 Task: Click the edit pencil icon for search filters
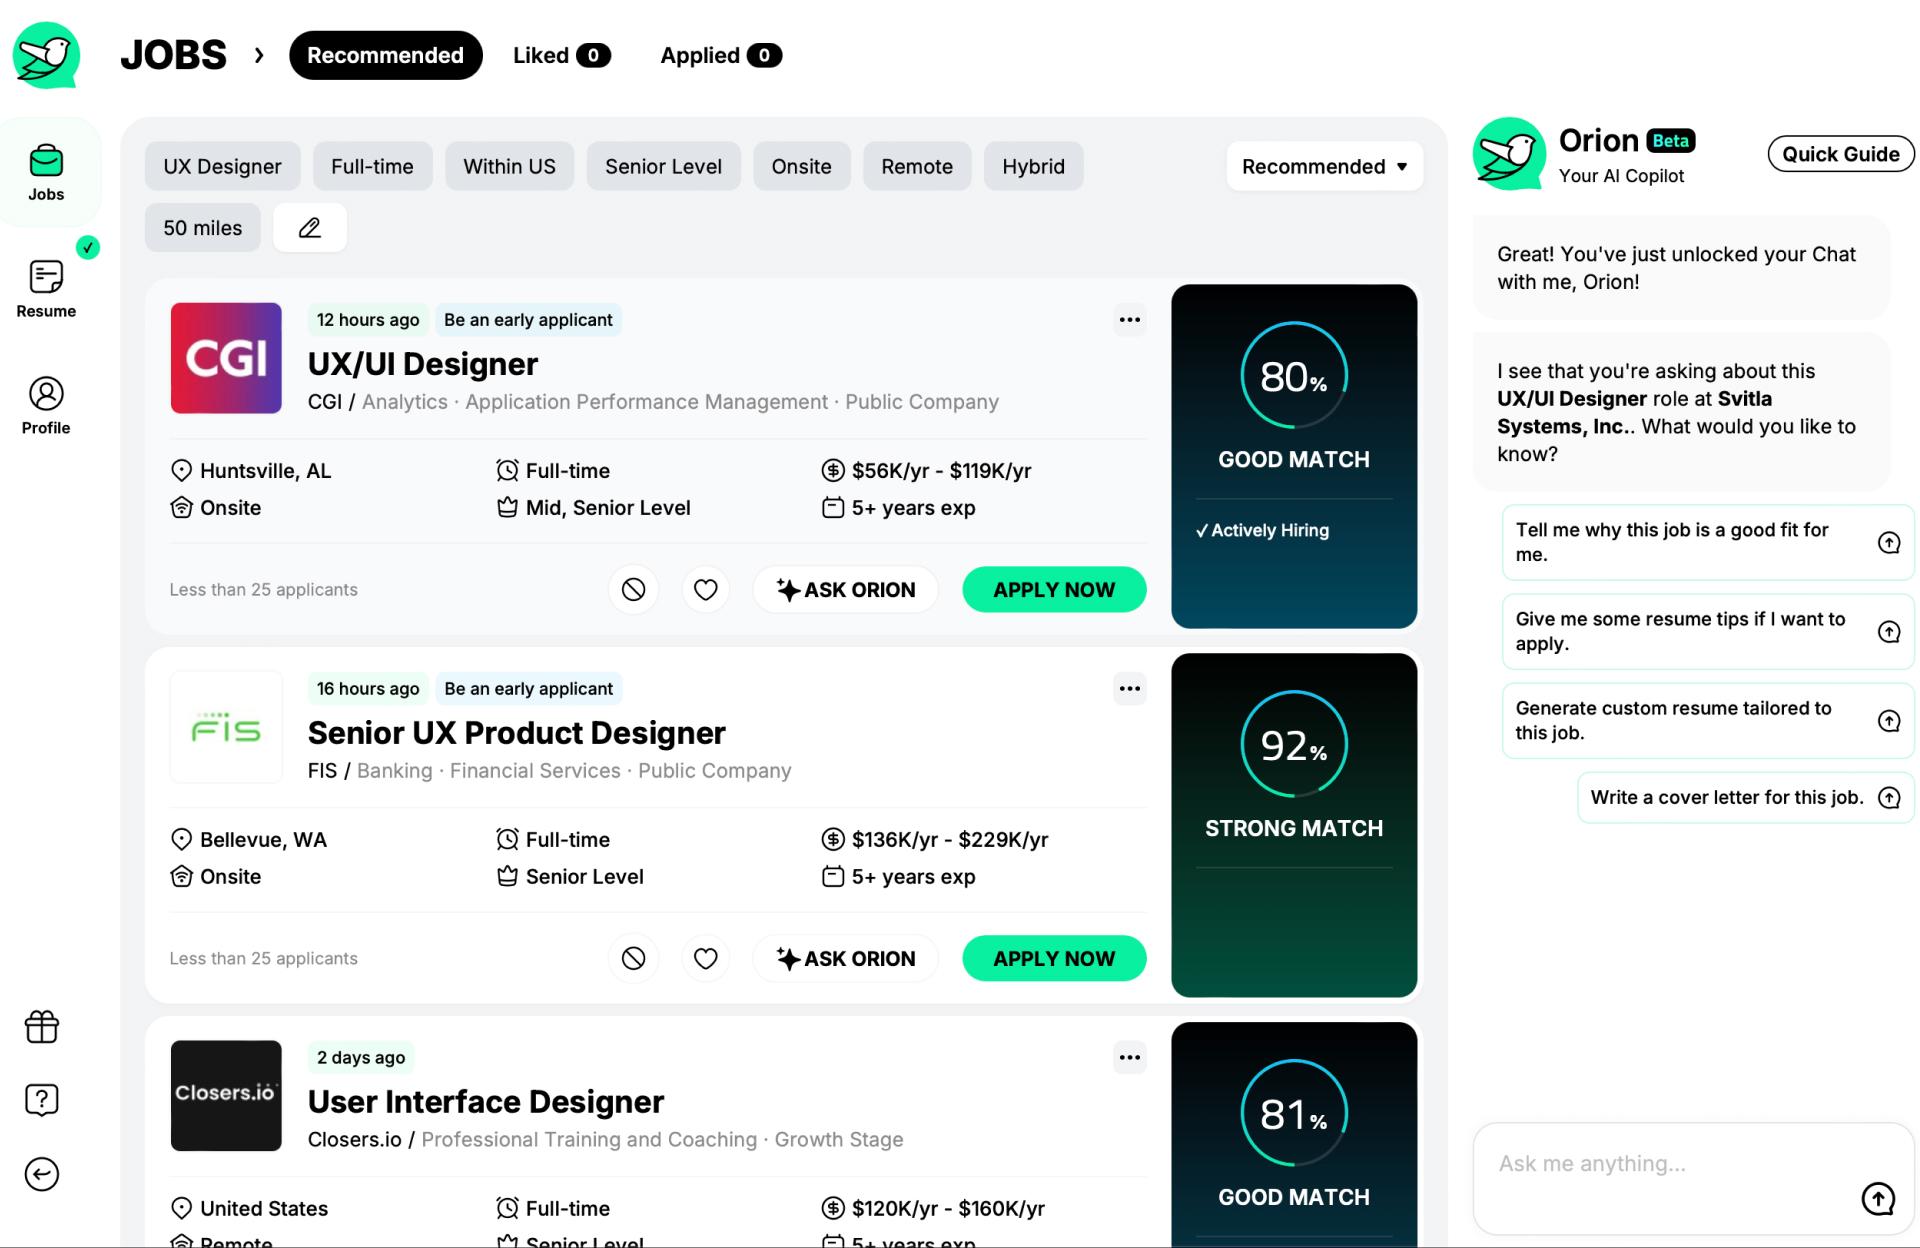click(309, 225)
